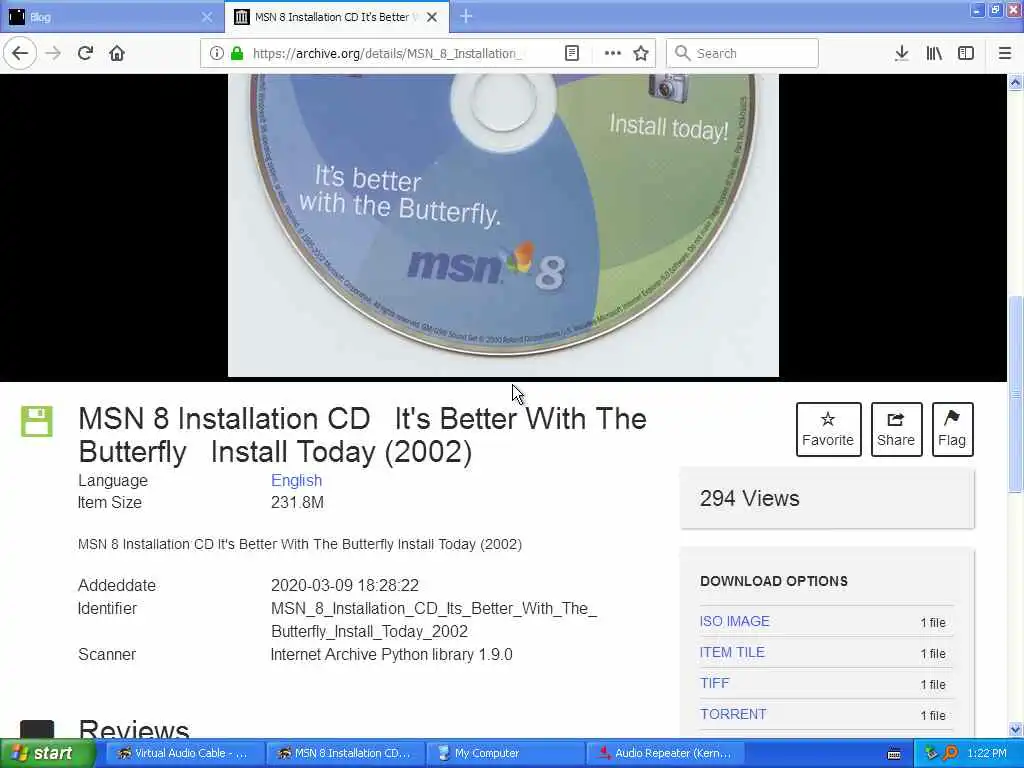Screen dimensions: 1024x768
Task: Click the first system tray icon beside the magnifier
Action: (x=931, y=753)
